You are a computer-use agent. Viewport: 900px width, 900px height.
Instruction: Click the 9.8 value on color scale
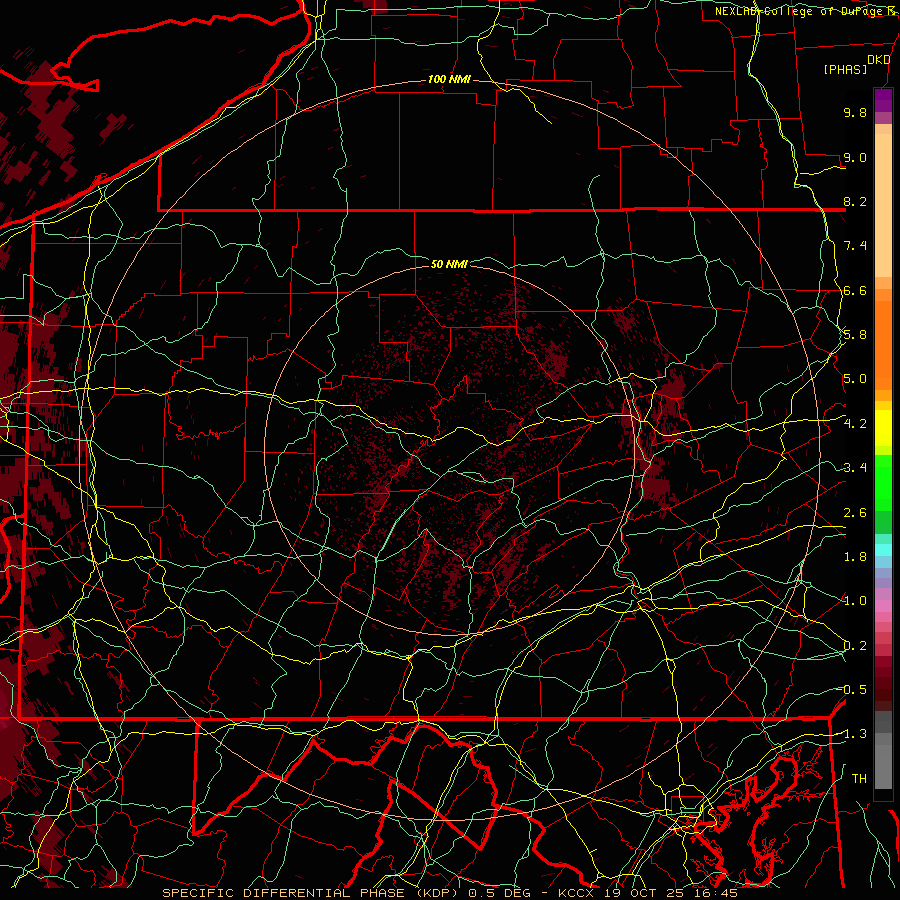point(855,112)
